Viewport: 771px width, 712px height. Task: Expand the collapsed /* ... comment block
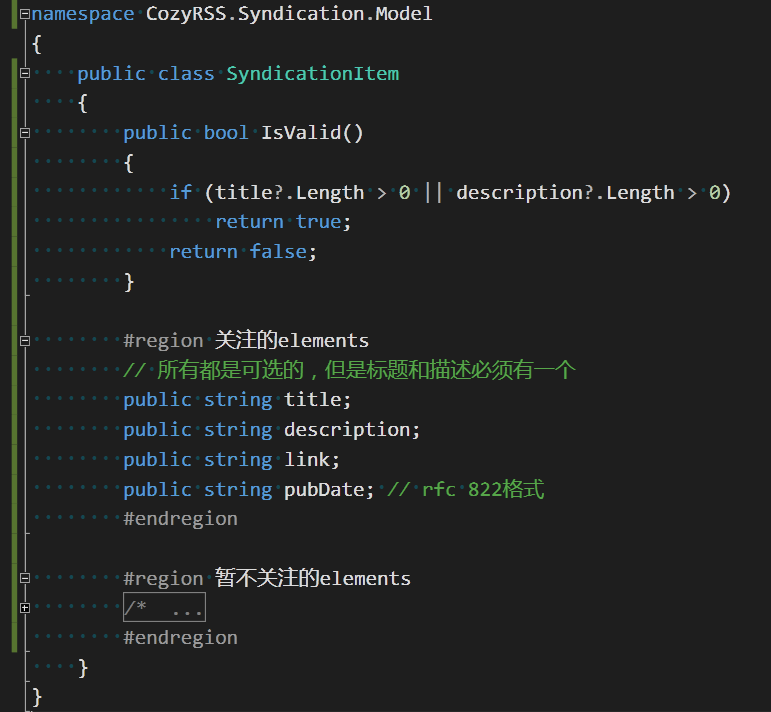(25, 608)
